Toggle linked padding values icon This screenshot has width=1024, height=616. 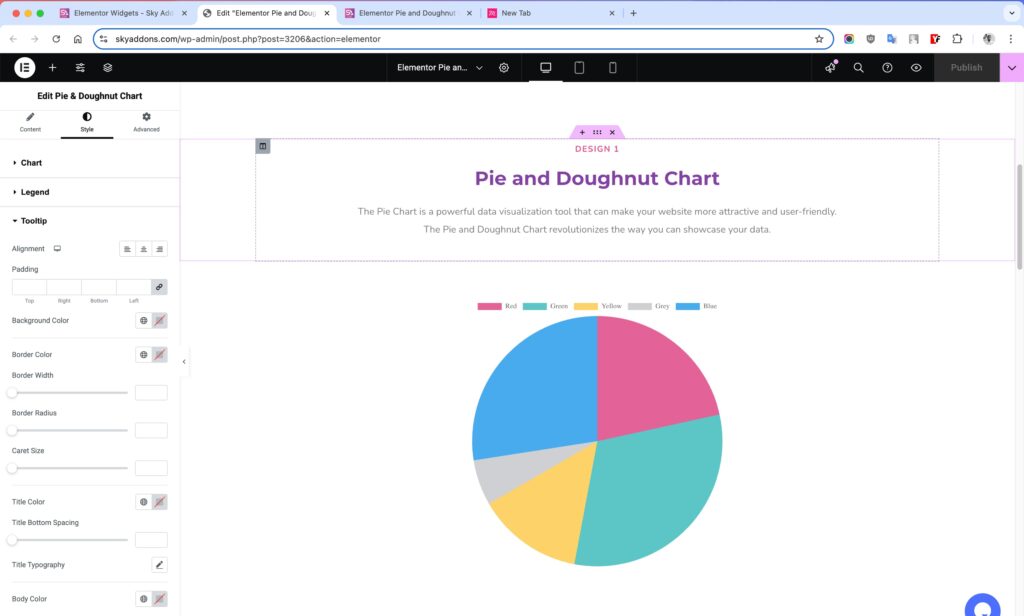(x=159, y=287)
